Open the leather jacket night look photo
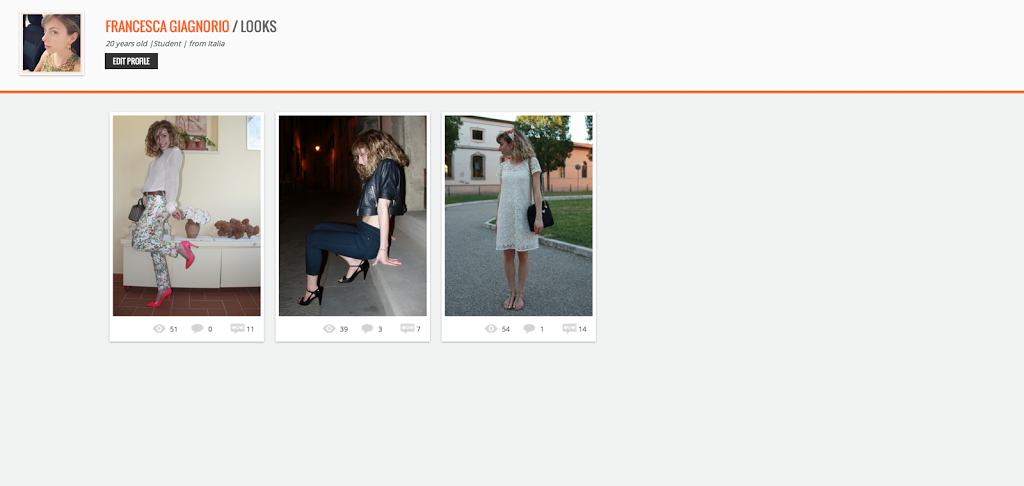This screenshot has width=1024, height=486. pos(353,216)
